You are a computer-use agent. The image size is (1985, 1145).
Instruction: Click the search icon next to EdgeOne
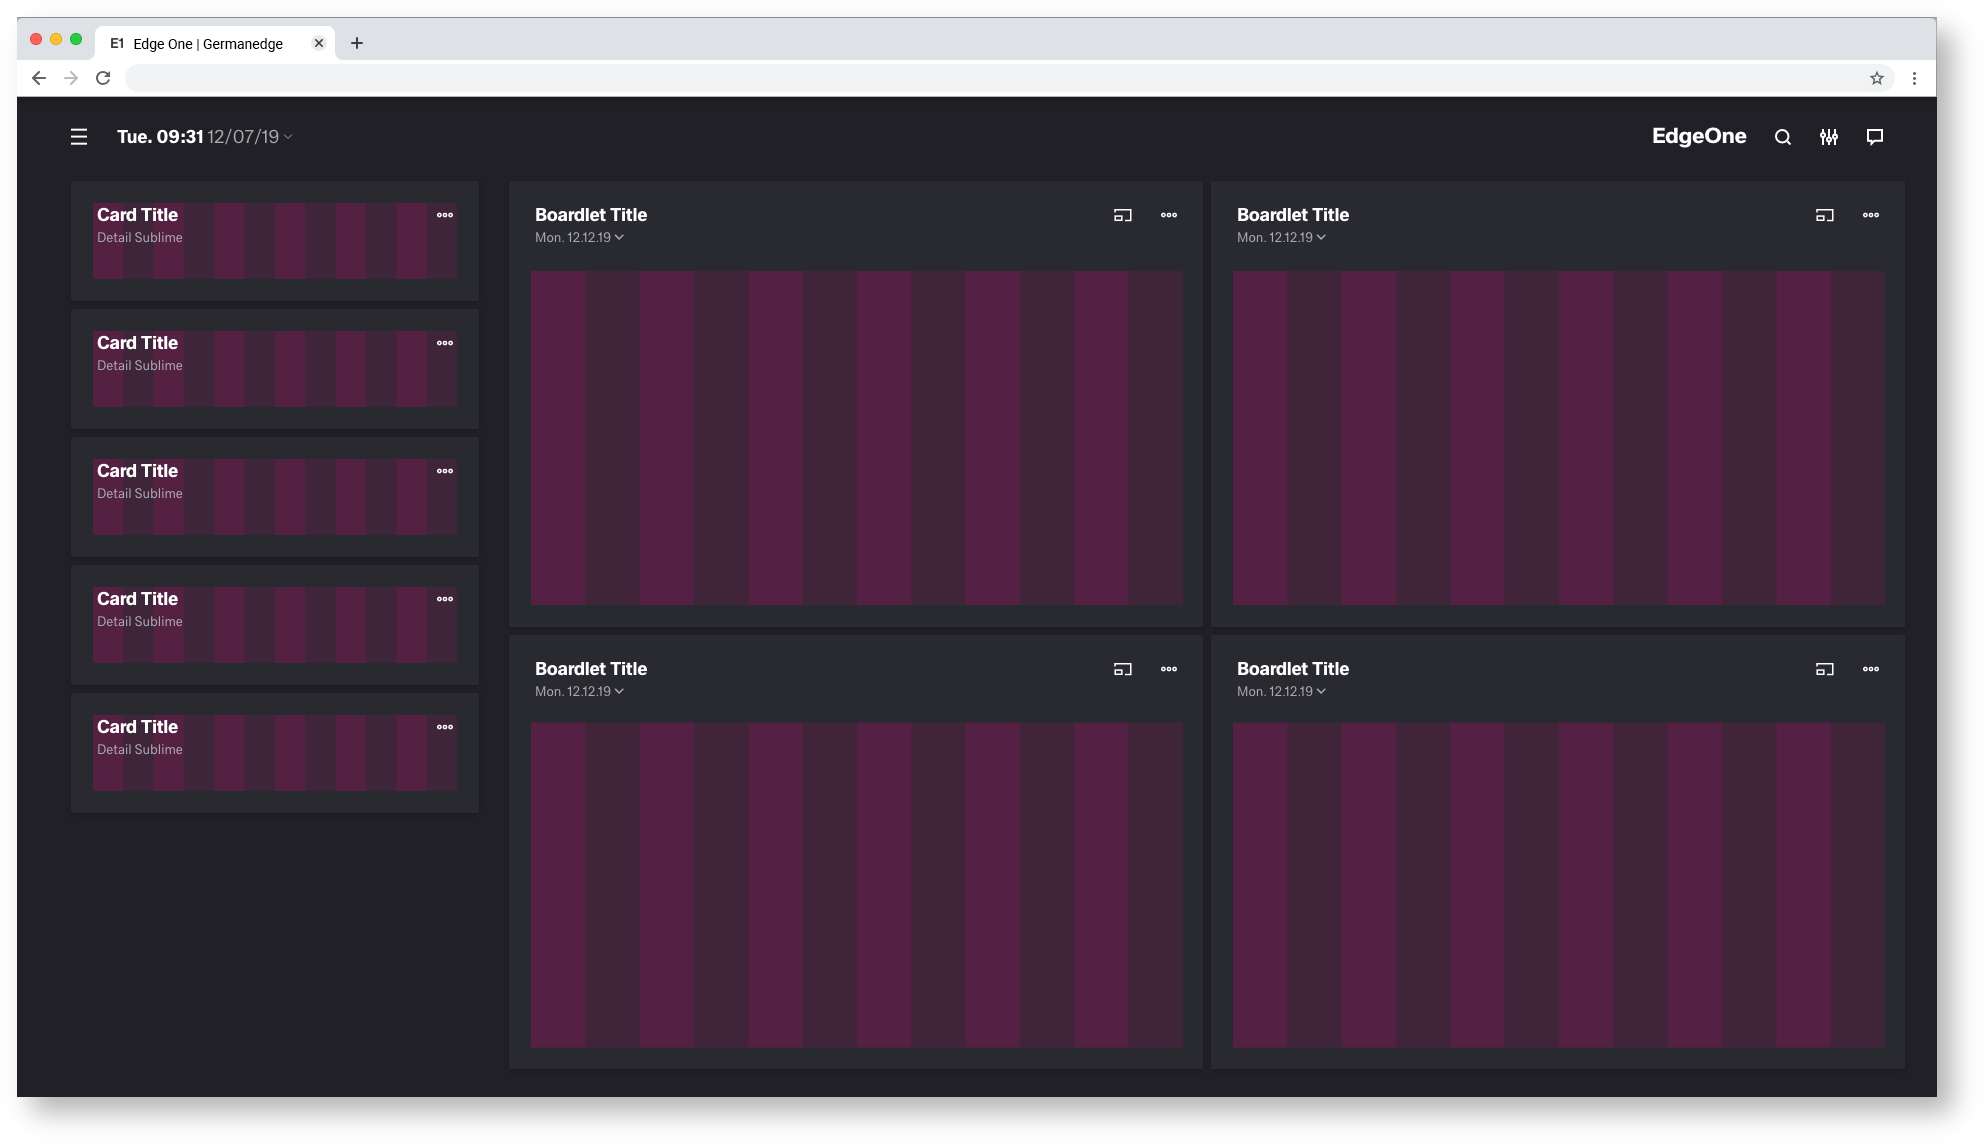[x=1782, y=137]
